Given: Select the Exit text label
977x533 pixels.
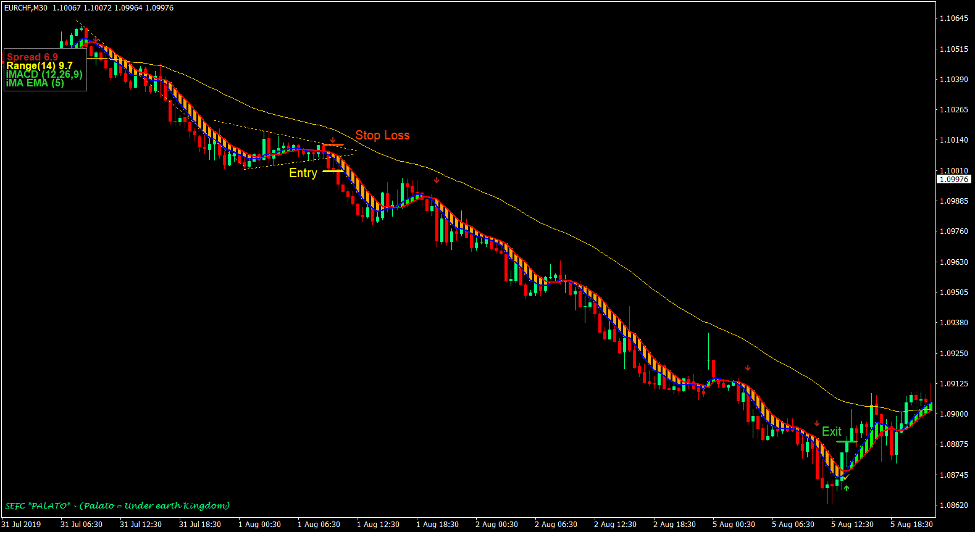Looking at the screenshot, I should (832, 431).
